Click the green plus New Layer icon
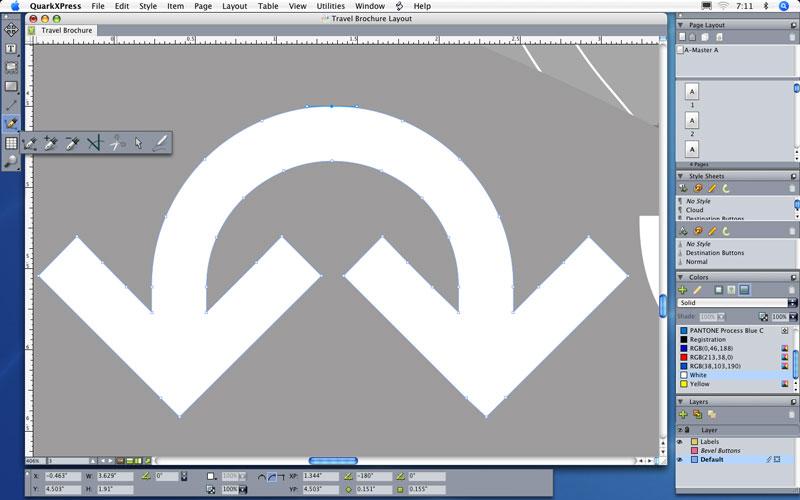Viewport: 800px width, 500px height. tap(683, 414)
